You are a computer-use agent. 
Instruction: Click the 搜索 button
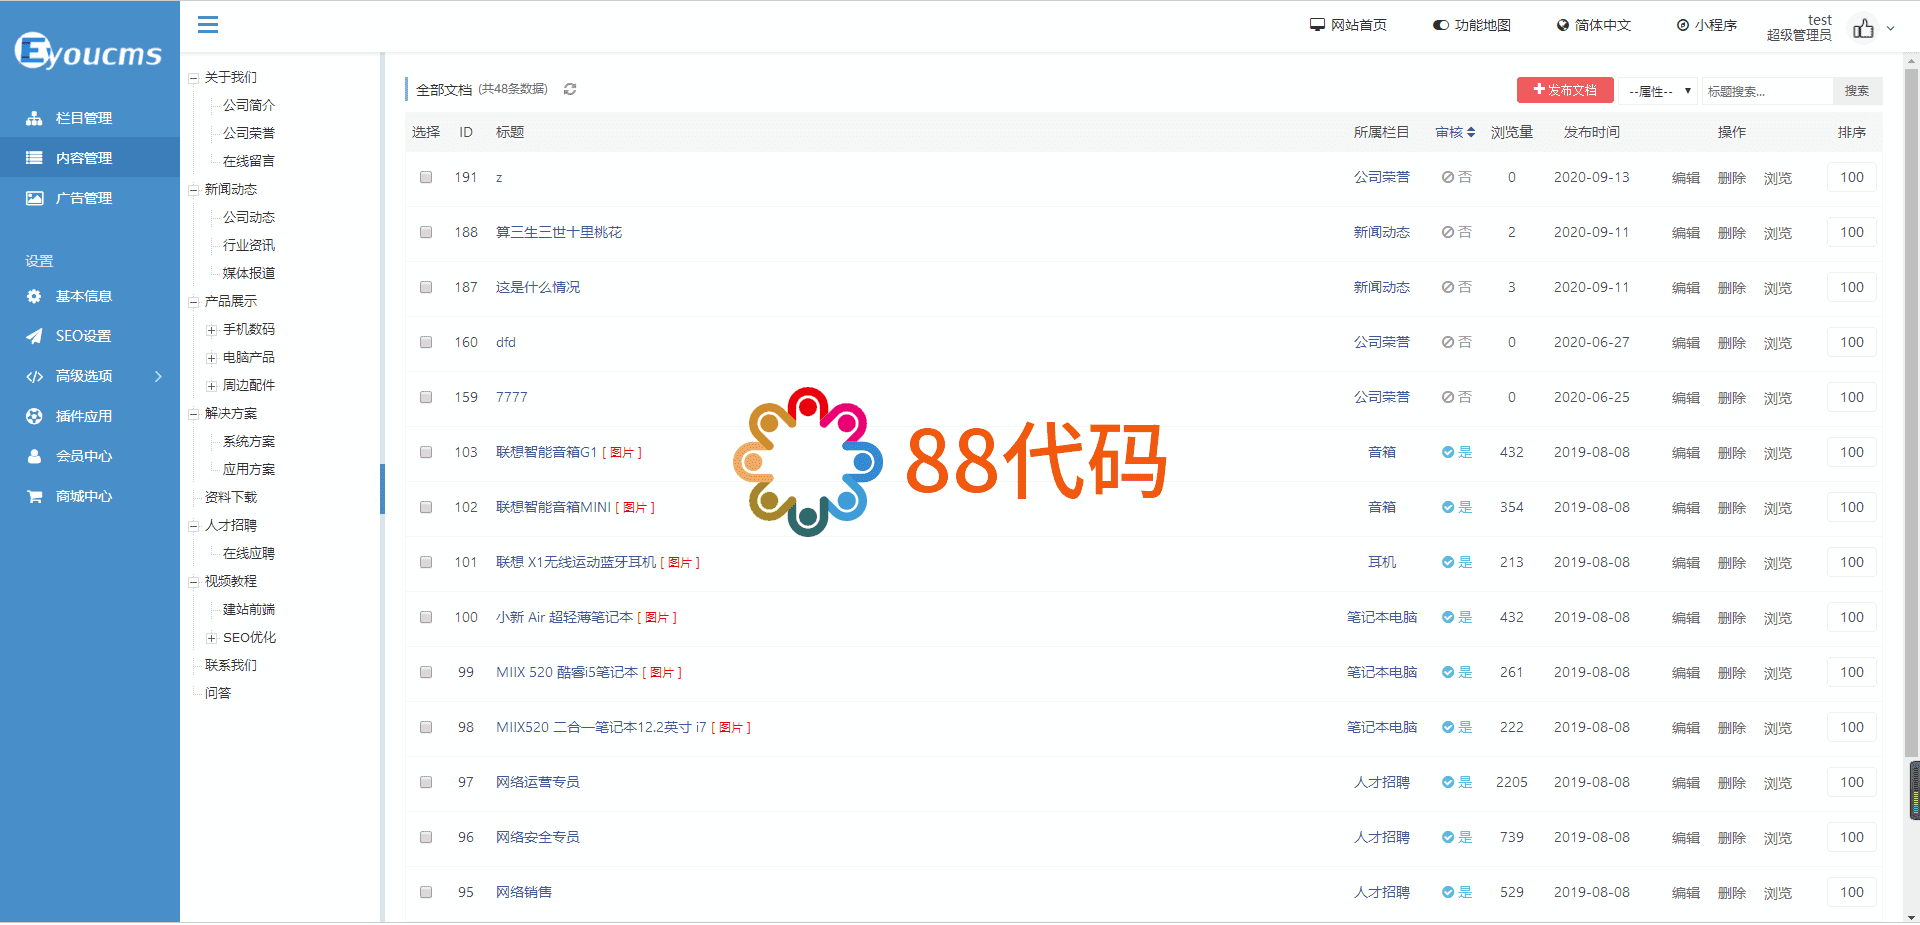1857,91
